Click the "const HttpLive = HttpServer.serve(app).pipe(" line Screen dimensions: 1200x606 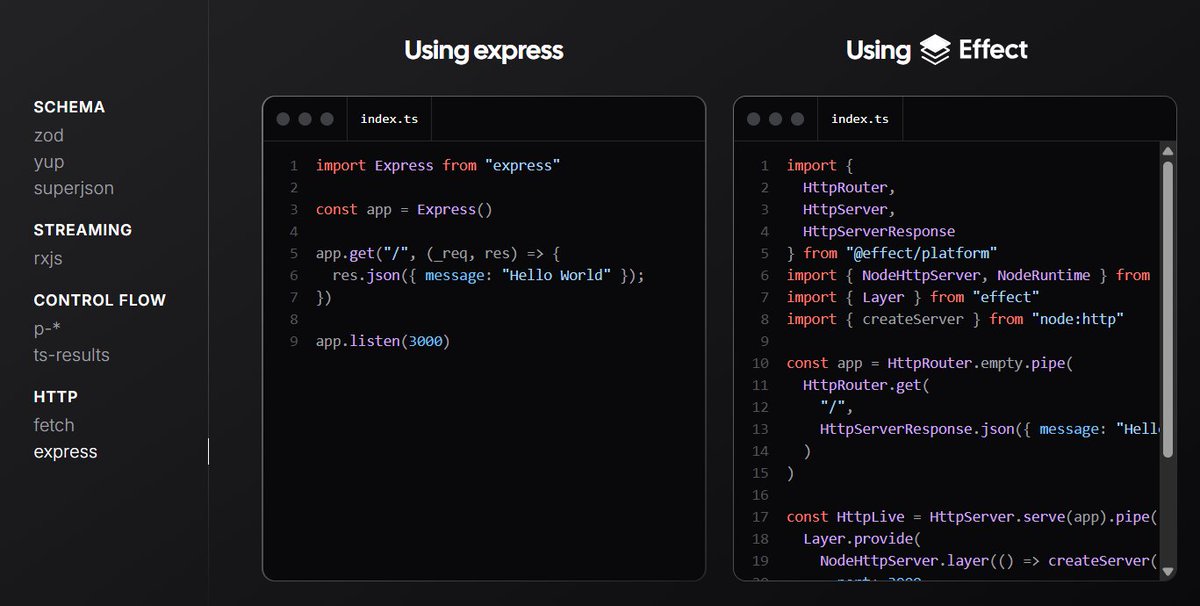point(972,517)
